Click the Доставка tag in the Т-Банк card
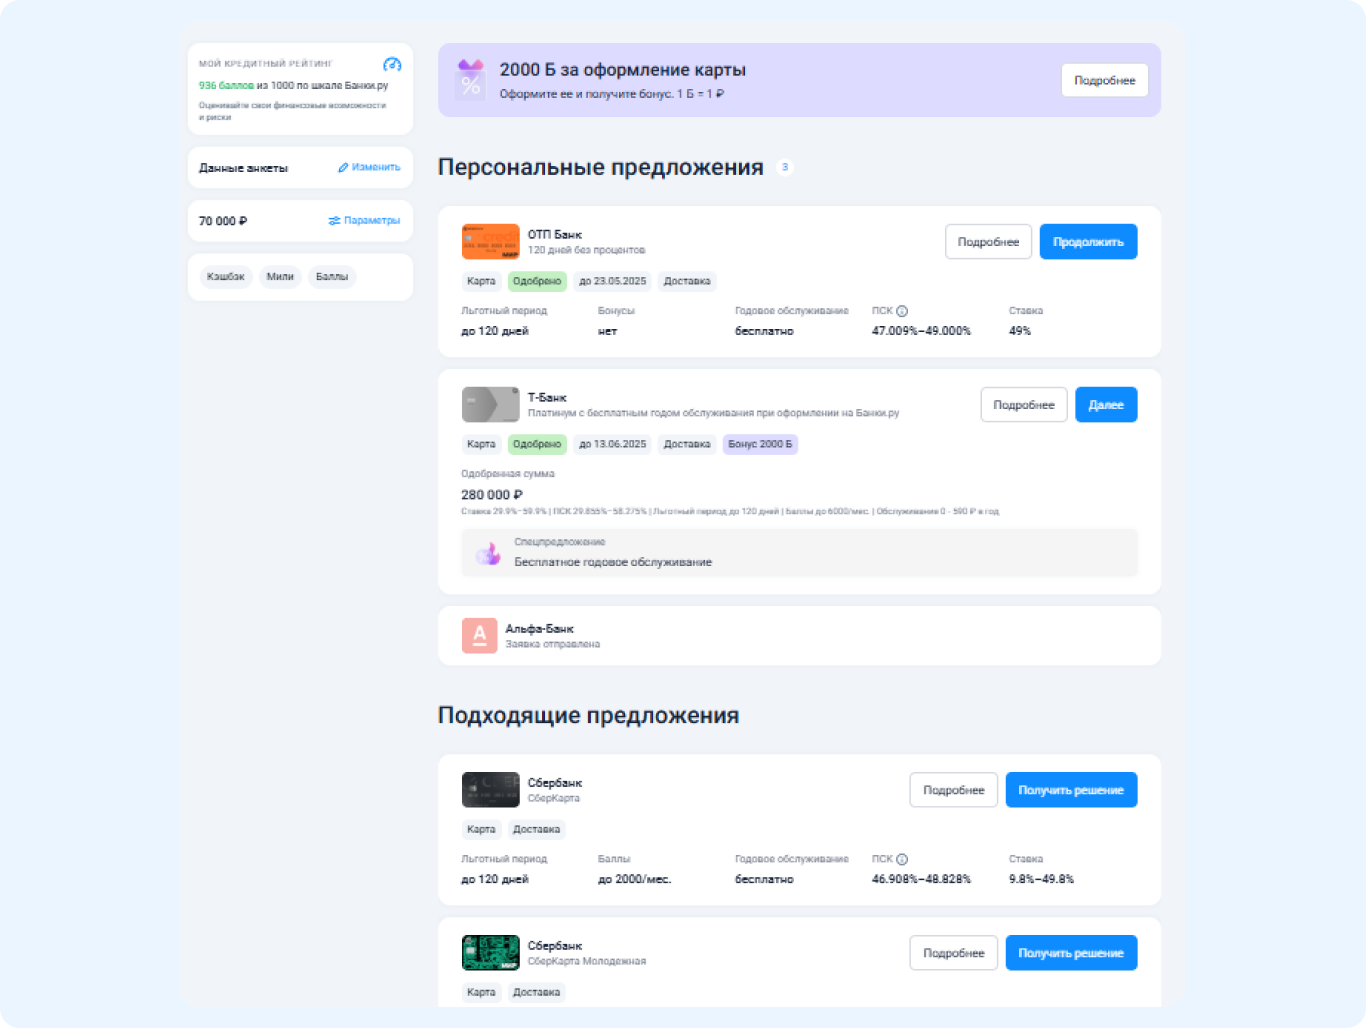The height and width of the screenshot is (1028, 1366). tap(687, 444)
